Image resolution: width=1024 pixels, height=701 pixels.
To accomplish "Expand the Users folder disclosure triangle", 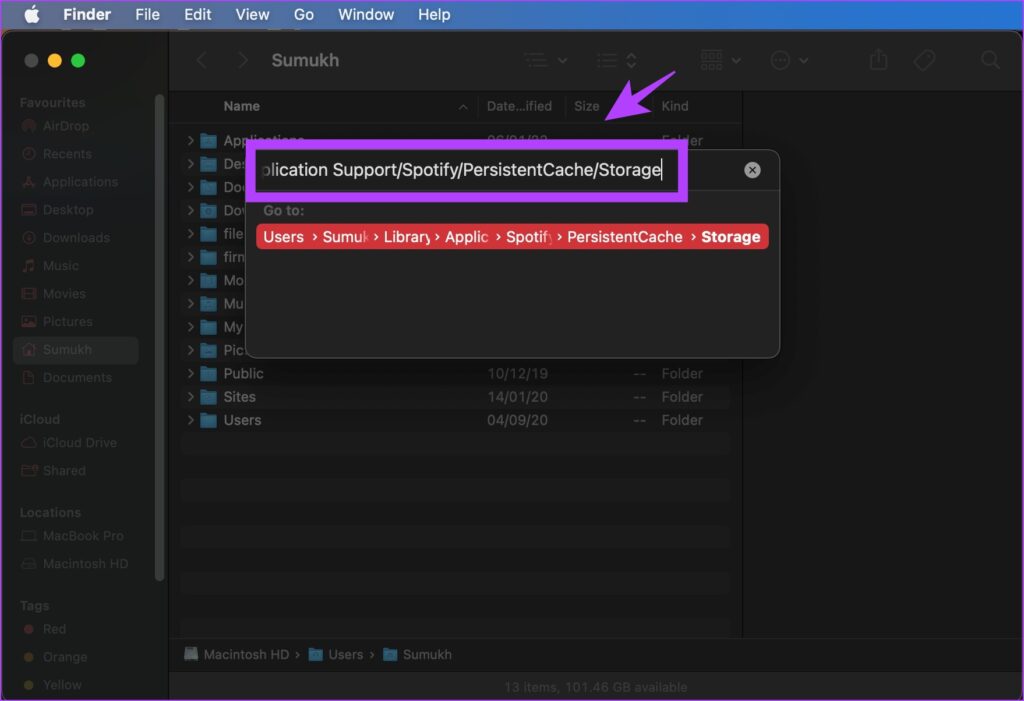I will pyautogui.click(x=191, y=420).
